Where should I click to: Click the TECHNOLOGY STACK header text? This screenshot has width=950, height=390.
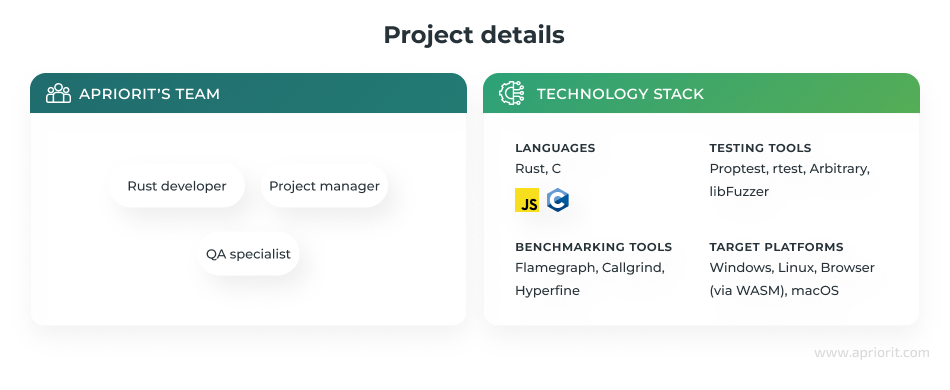[x=620, y=94]
